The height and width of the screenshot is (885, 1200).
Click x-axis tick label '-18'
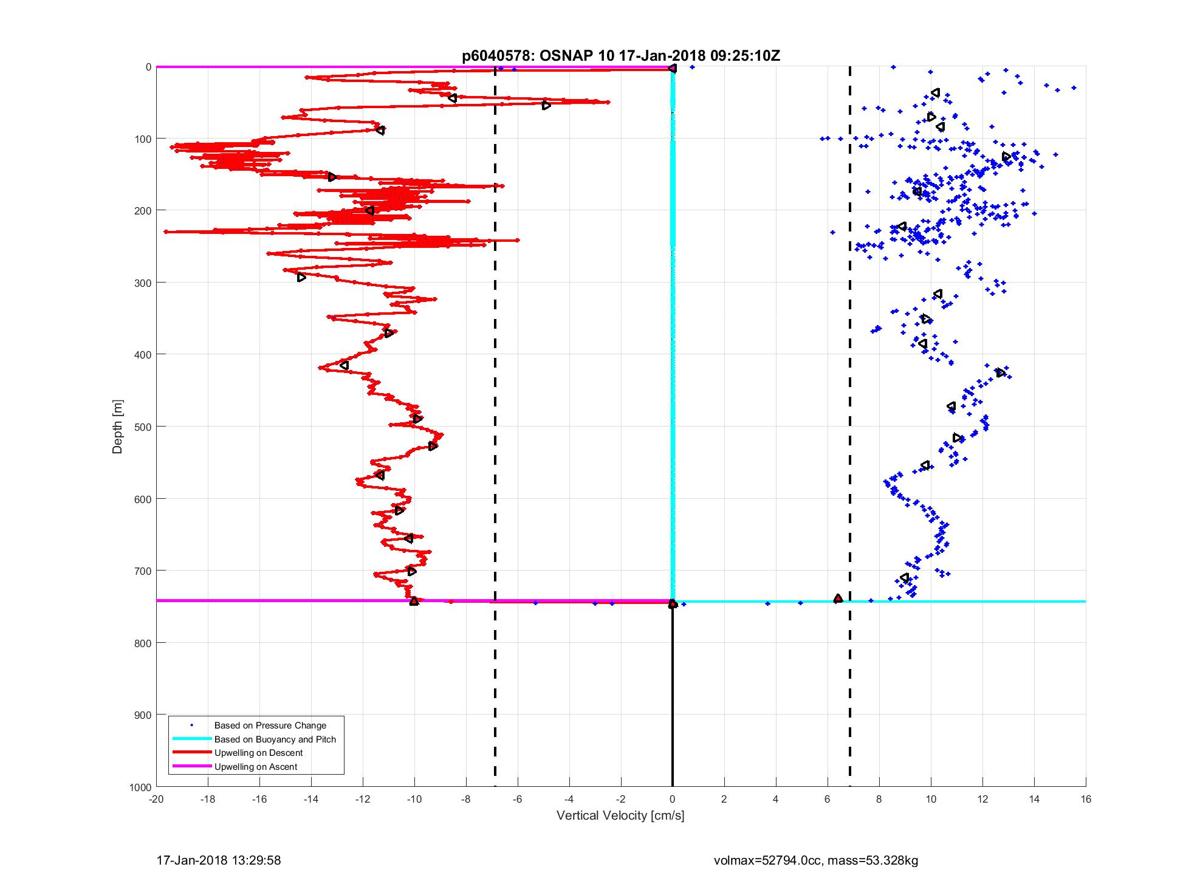click(x=208, y=800)
